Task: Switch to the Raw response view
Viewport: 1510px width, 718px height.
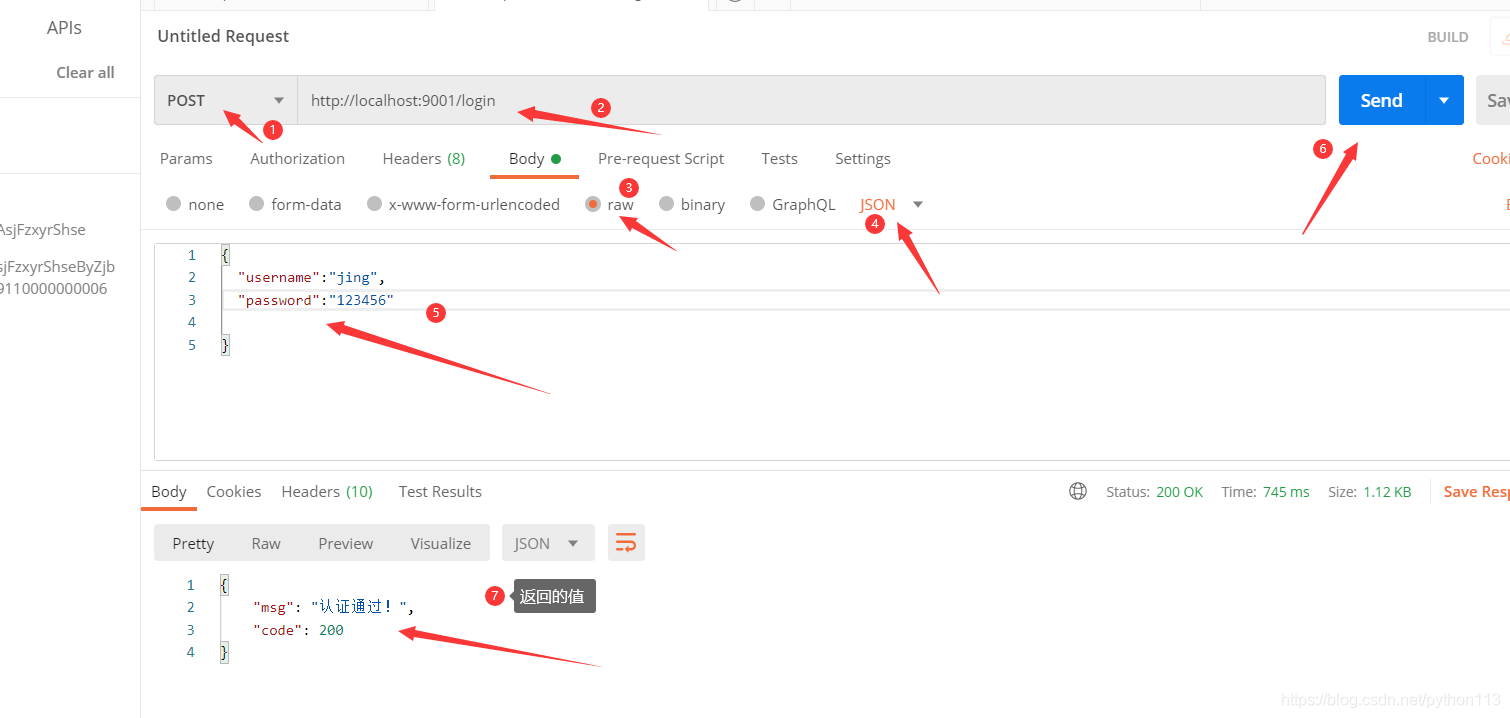Action: (x=266, y=543)
